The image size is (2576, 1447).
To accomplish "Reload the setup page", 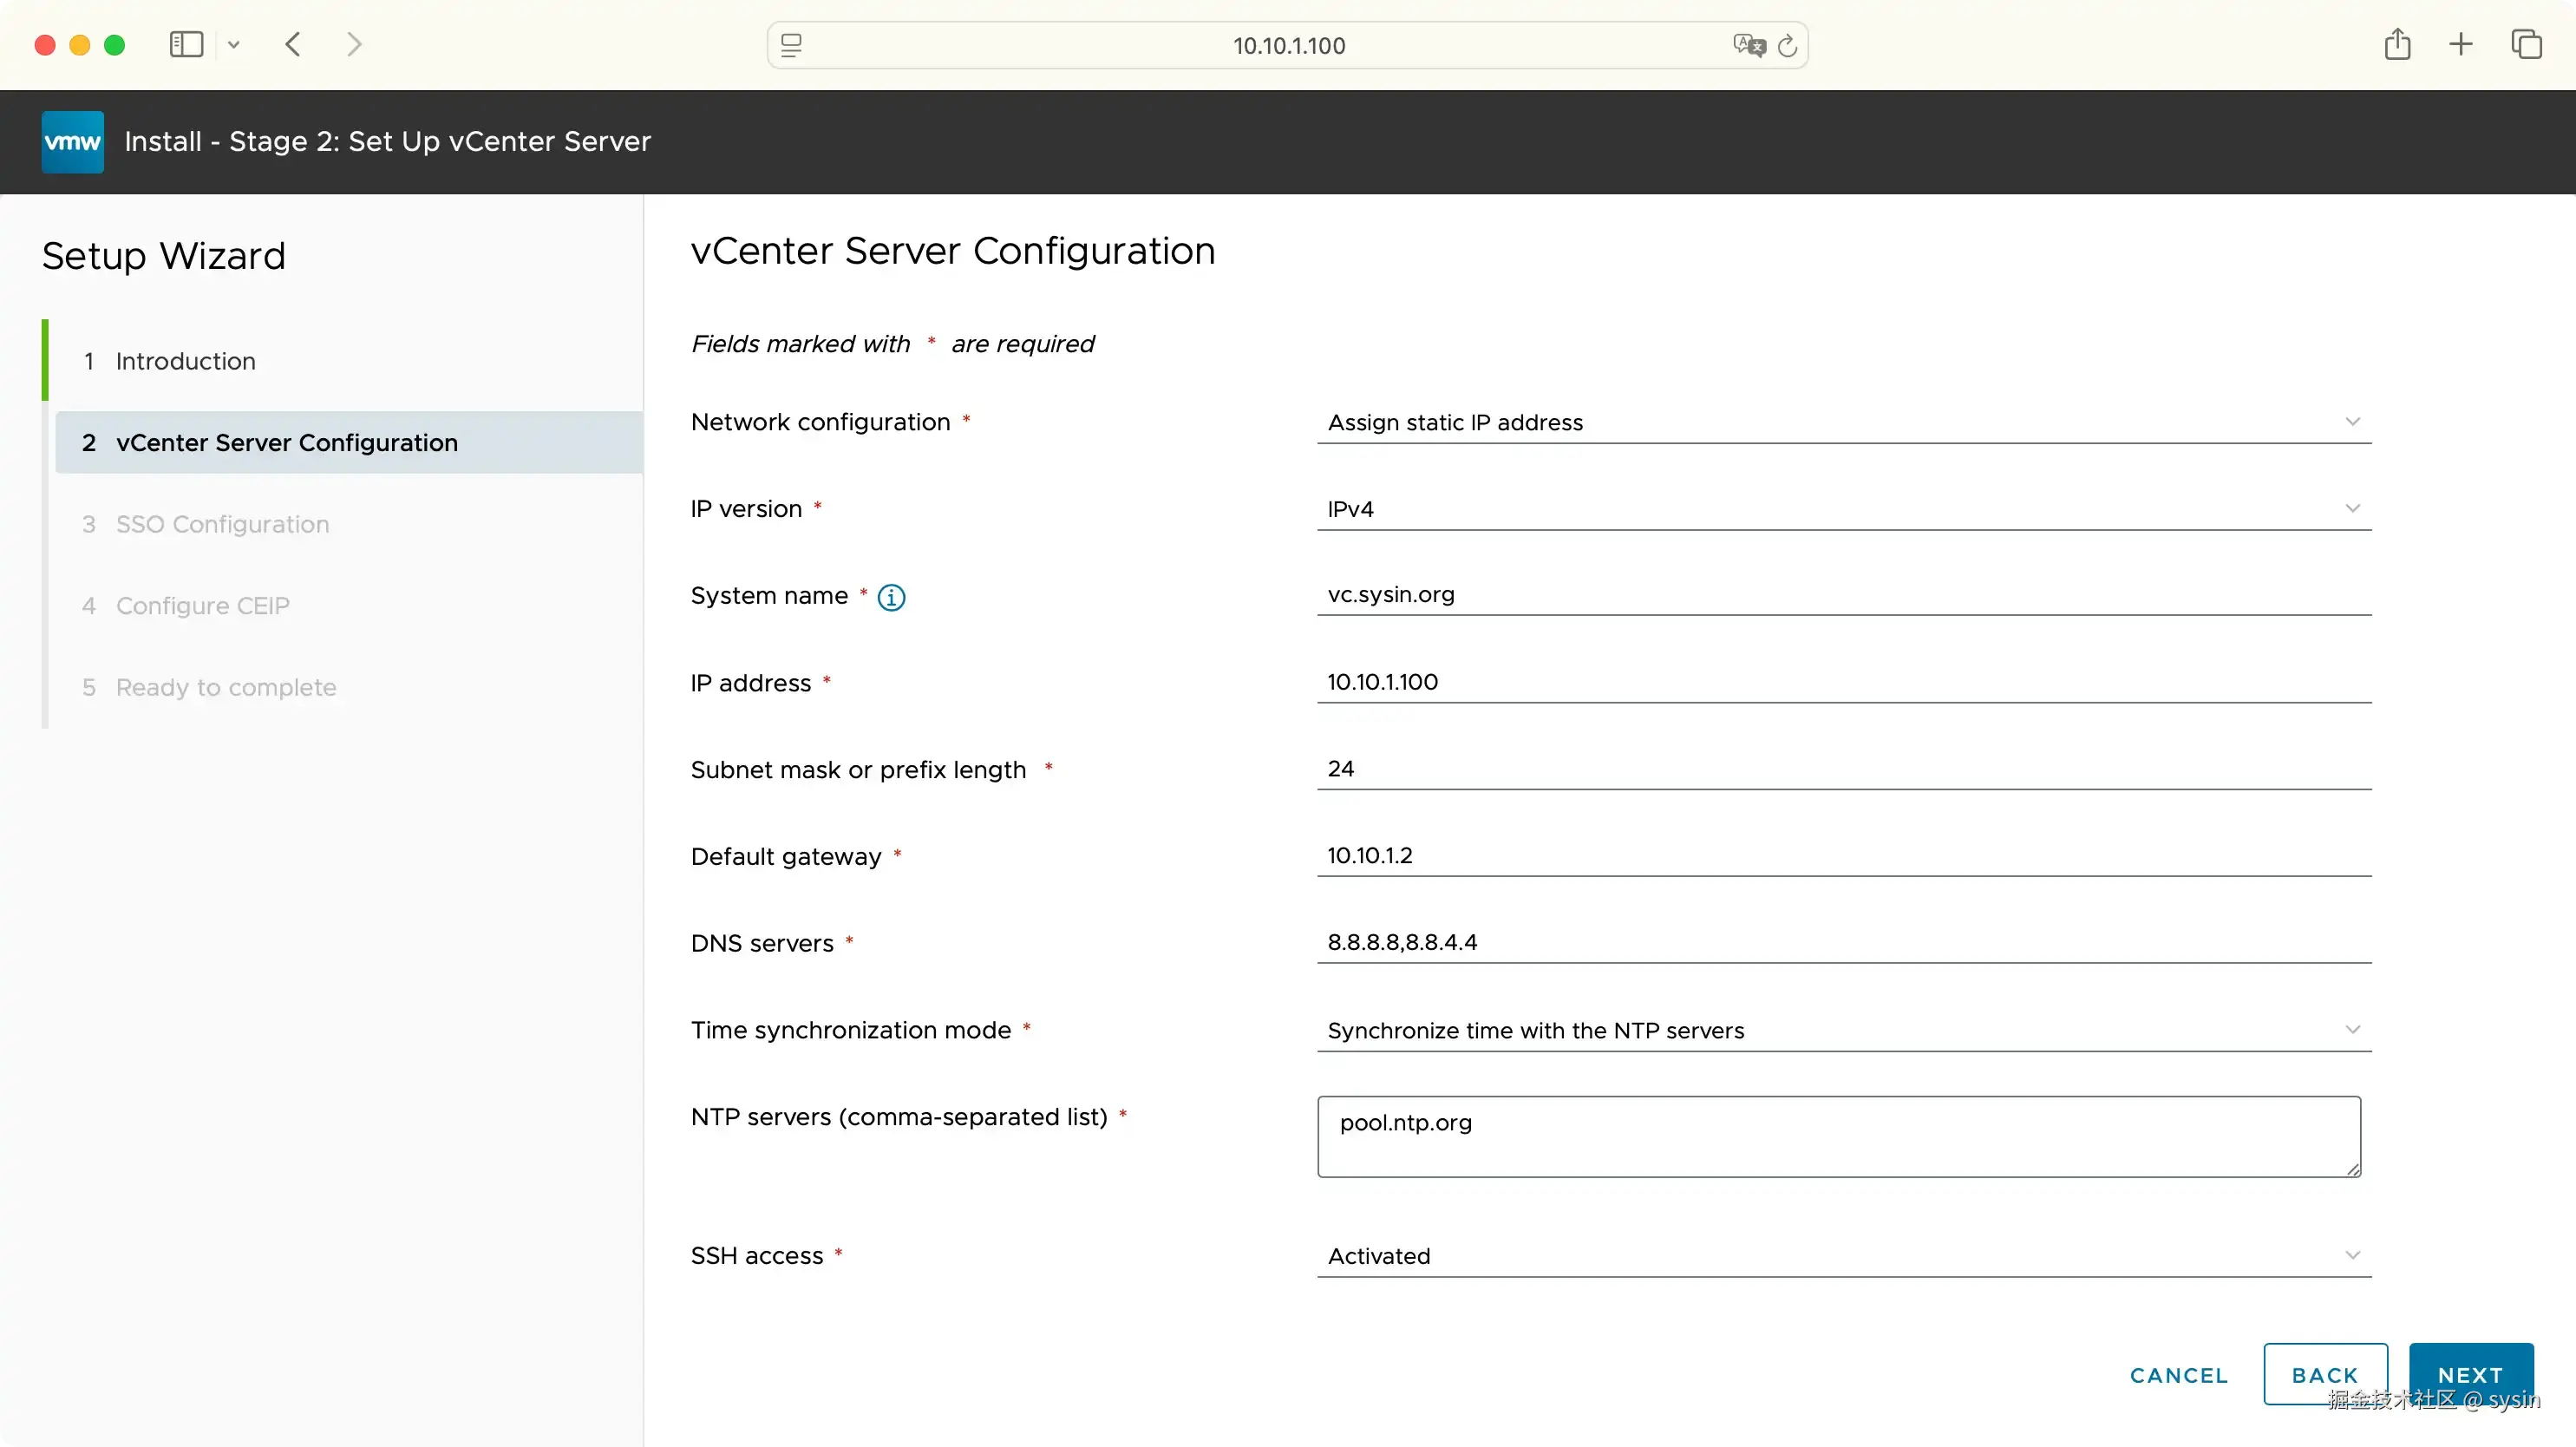I will [x=1788, y=45].
